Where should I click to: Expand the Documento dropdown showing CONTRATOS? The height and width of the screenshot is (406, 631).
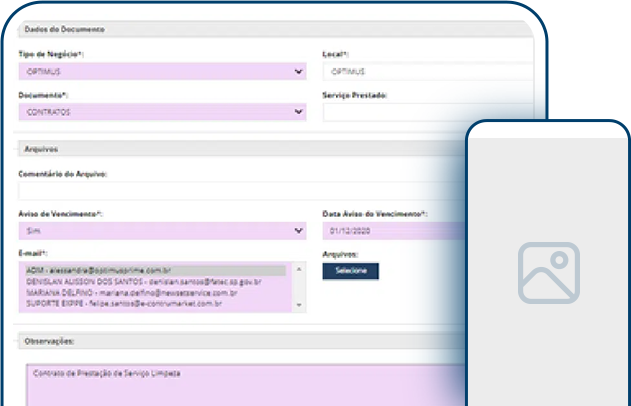click(x=162, y=112)
